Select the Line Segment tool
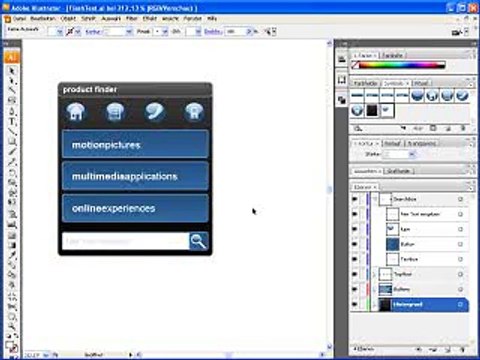 click(12, 131)
